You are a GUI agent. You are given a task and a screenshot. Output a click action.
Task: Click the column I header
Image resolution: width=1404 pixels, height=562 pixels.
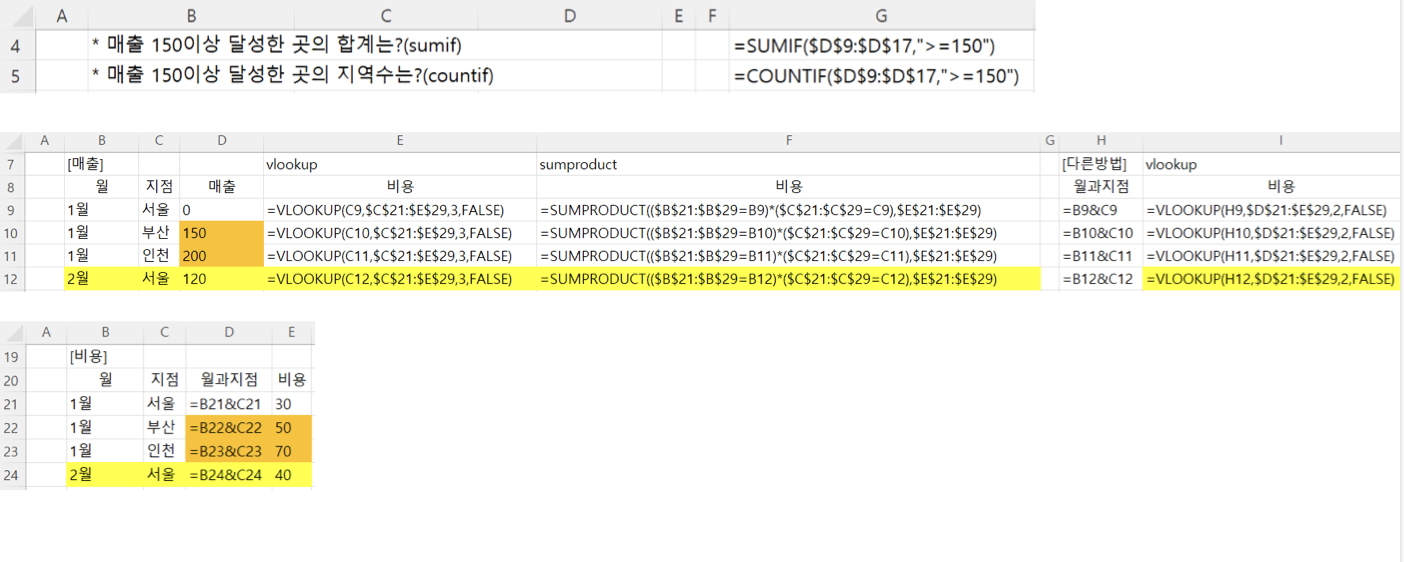tap(1280, 141)
